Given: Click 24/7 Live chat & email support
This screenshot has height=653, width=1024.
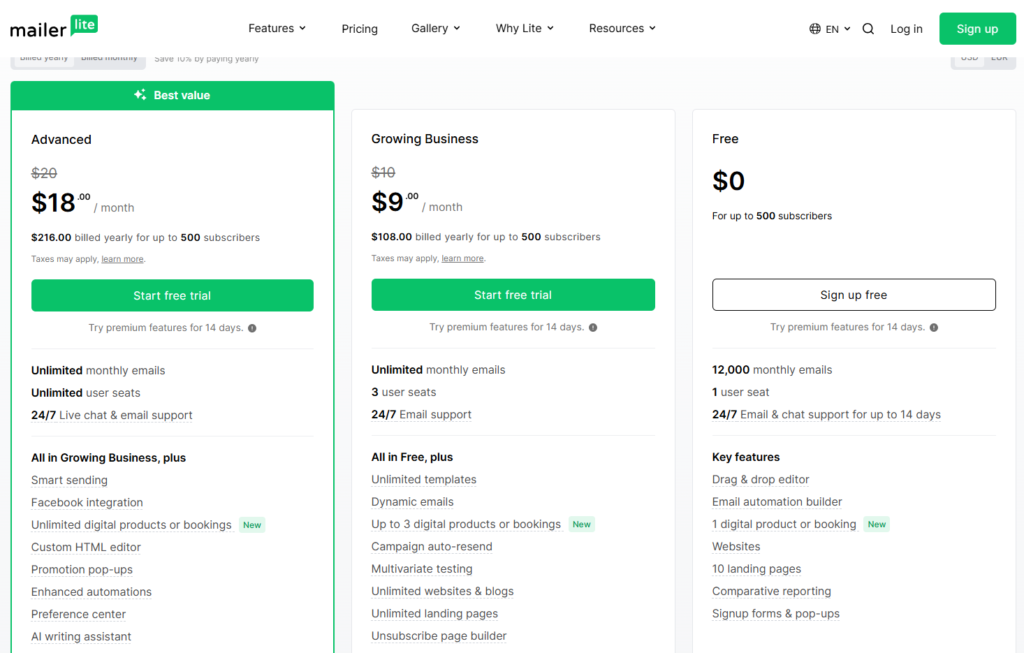Looking at the screenshot, I should [112, 415].
